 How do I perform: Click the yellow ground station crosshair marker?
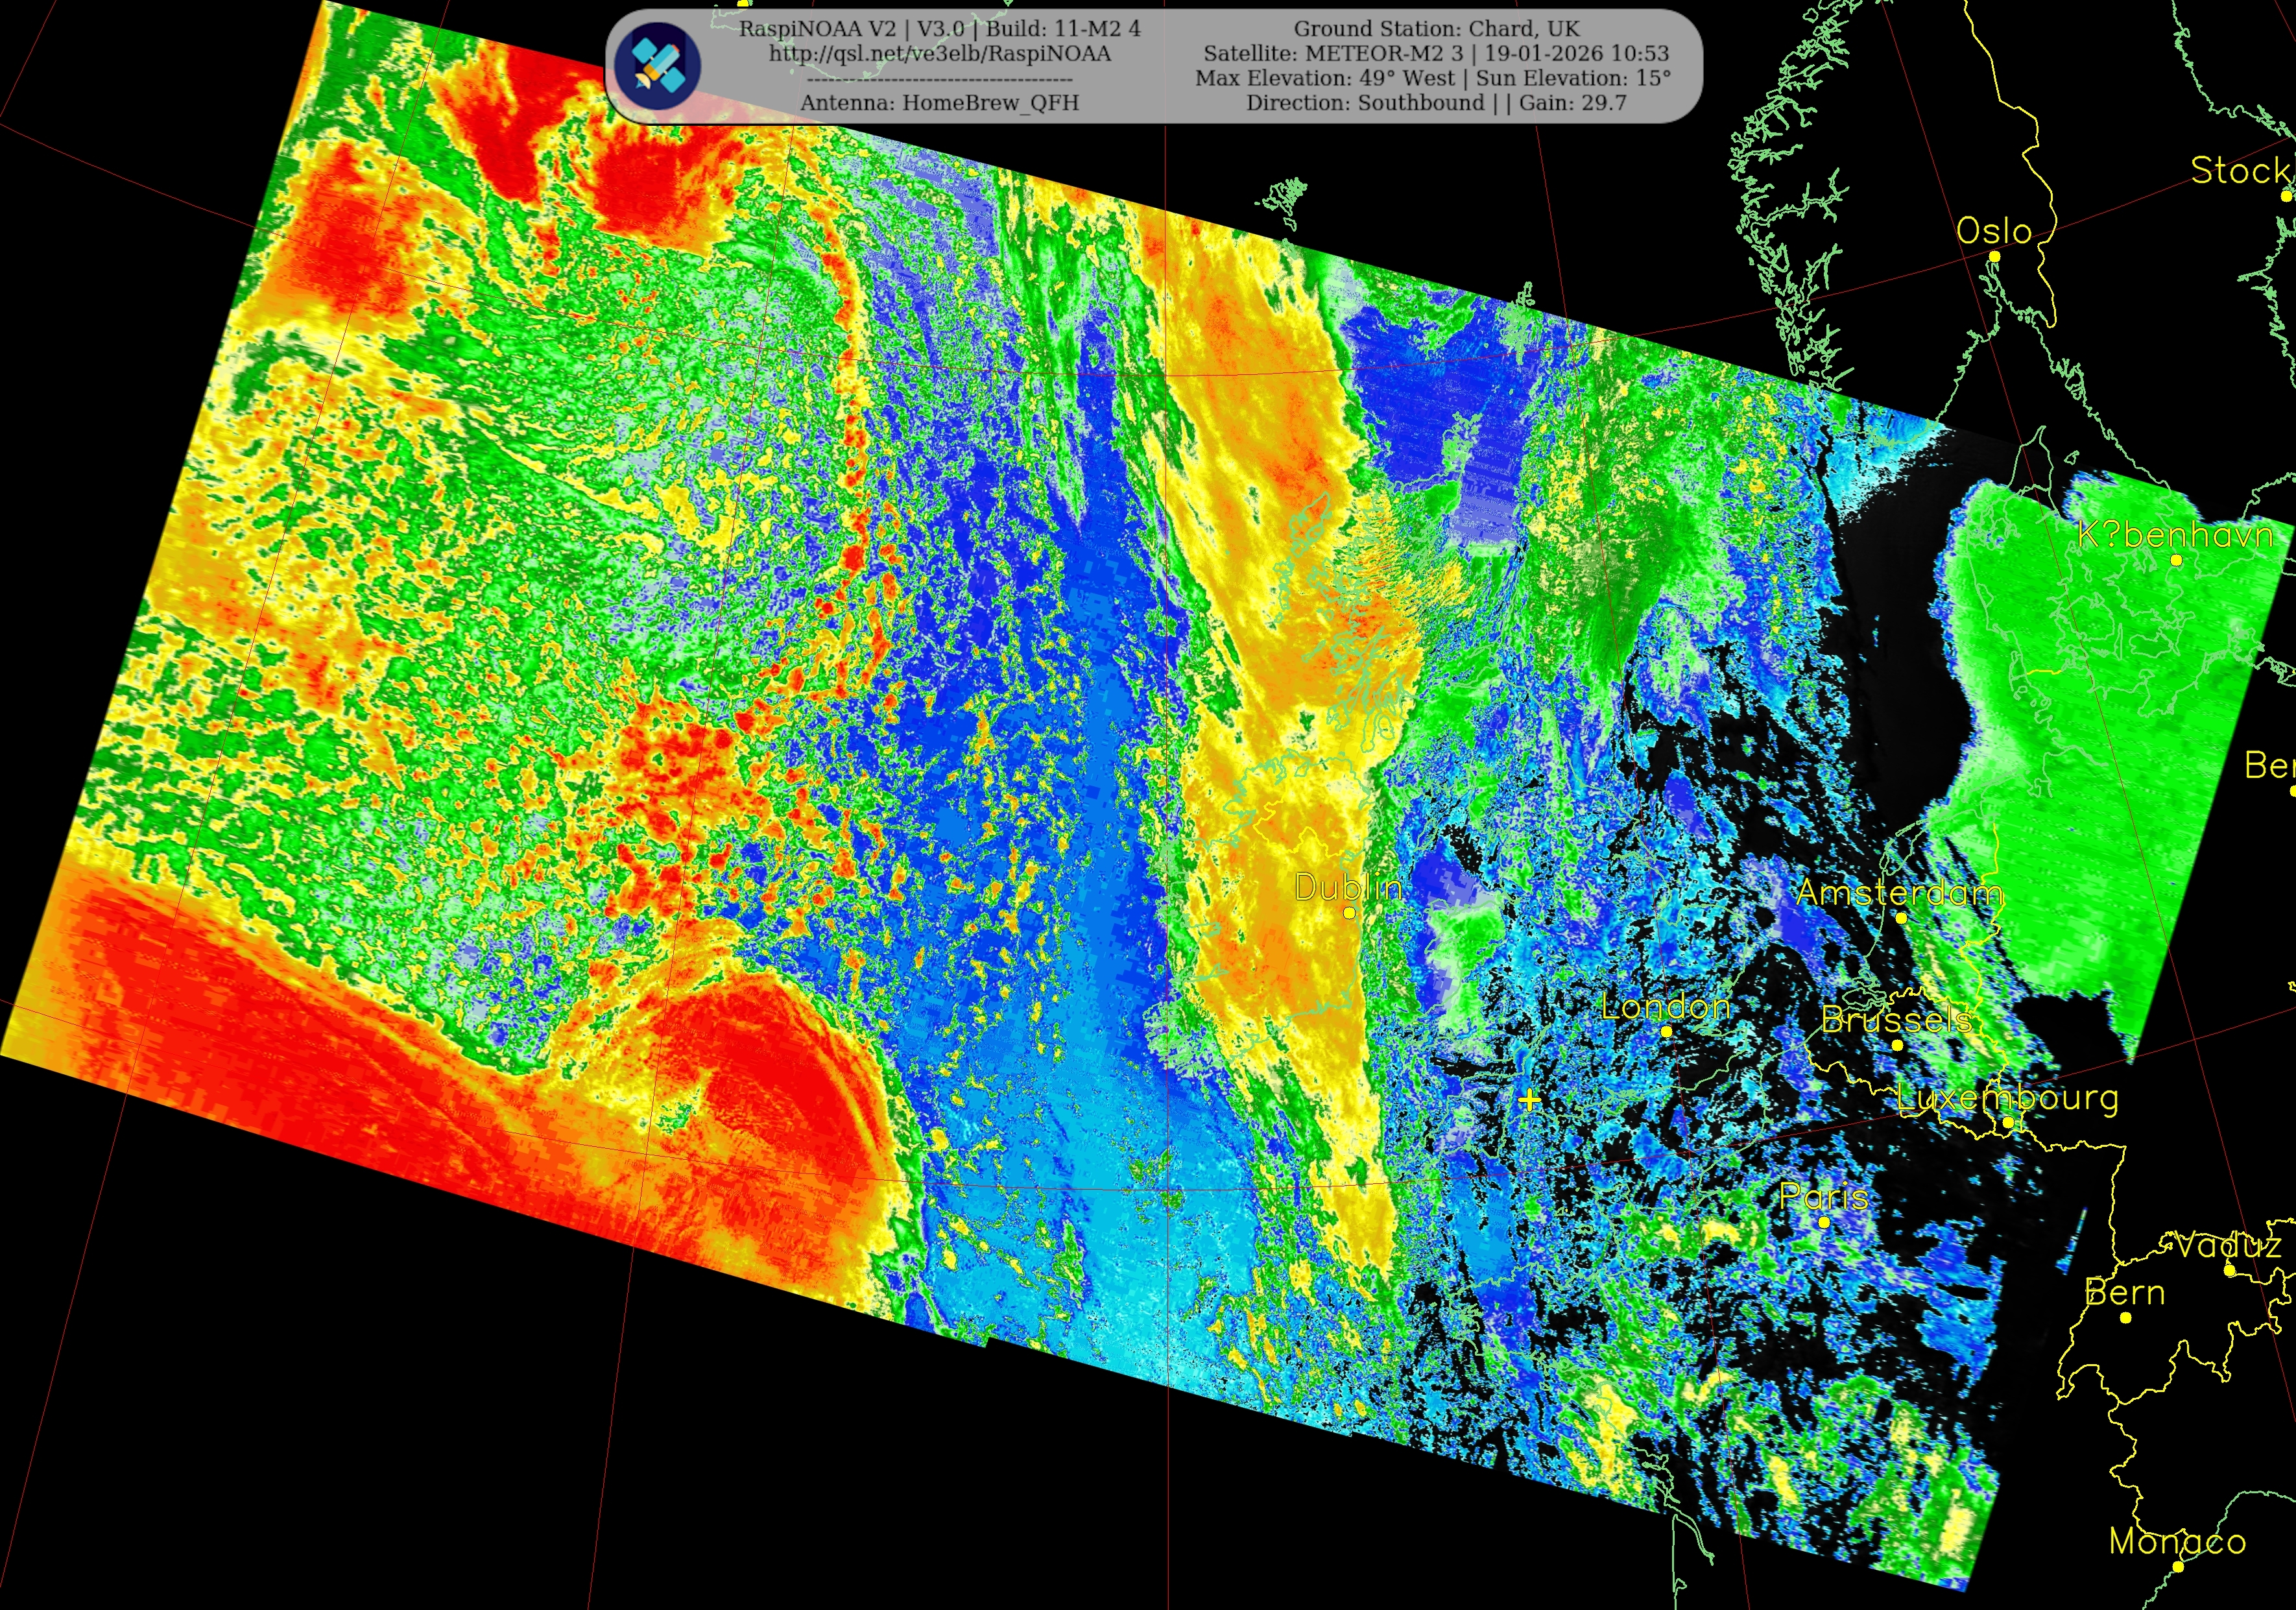1529,1101
